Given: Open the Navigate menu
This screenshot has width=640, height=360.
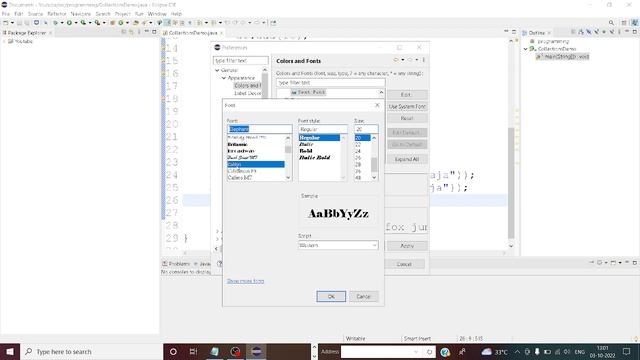Looking at the screenshot, I should (x=81, y=14).
